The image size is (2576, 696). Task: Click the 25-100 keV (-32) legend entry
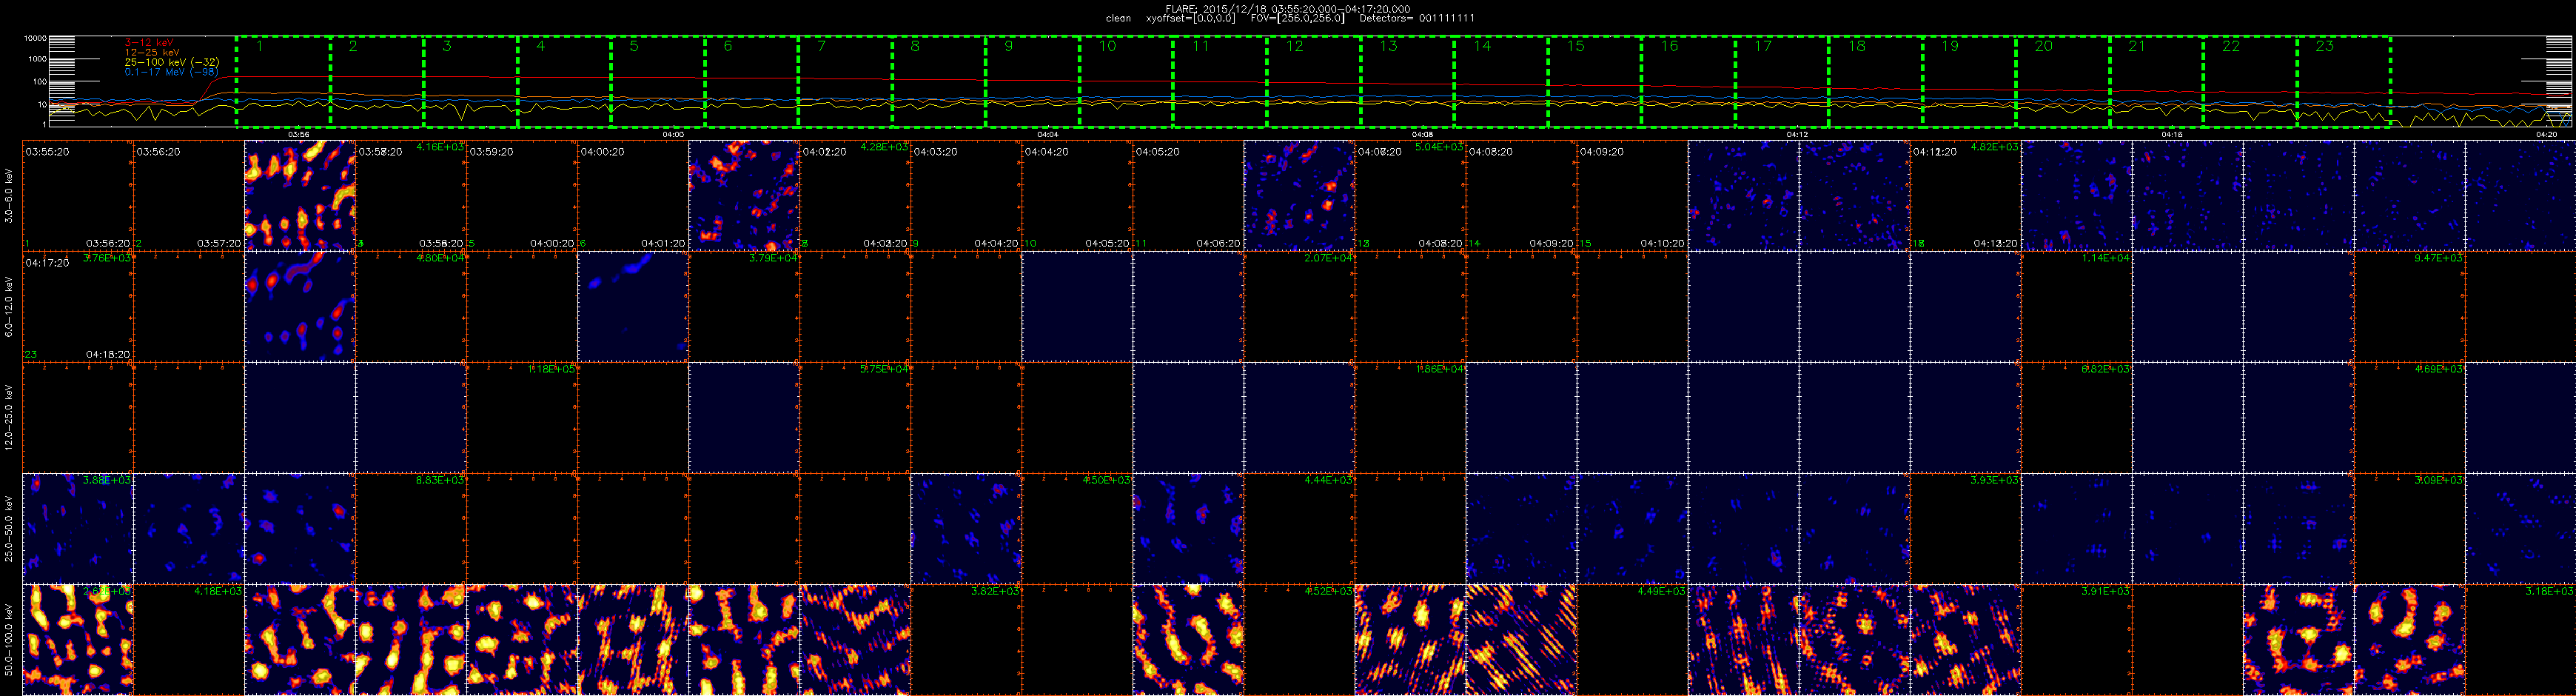[x=172, y=62]
